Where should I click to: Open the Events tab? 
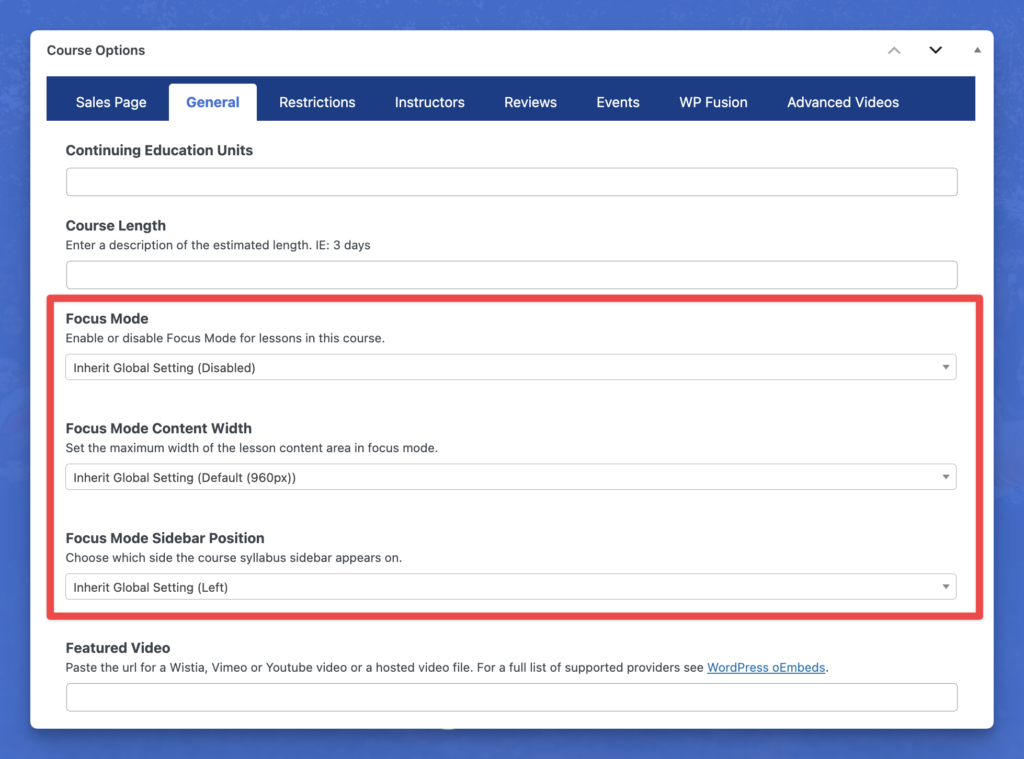[618, 102]
